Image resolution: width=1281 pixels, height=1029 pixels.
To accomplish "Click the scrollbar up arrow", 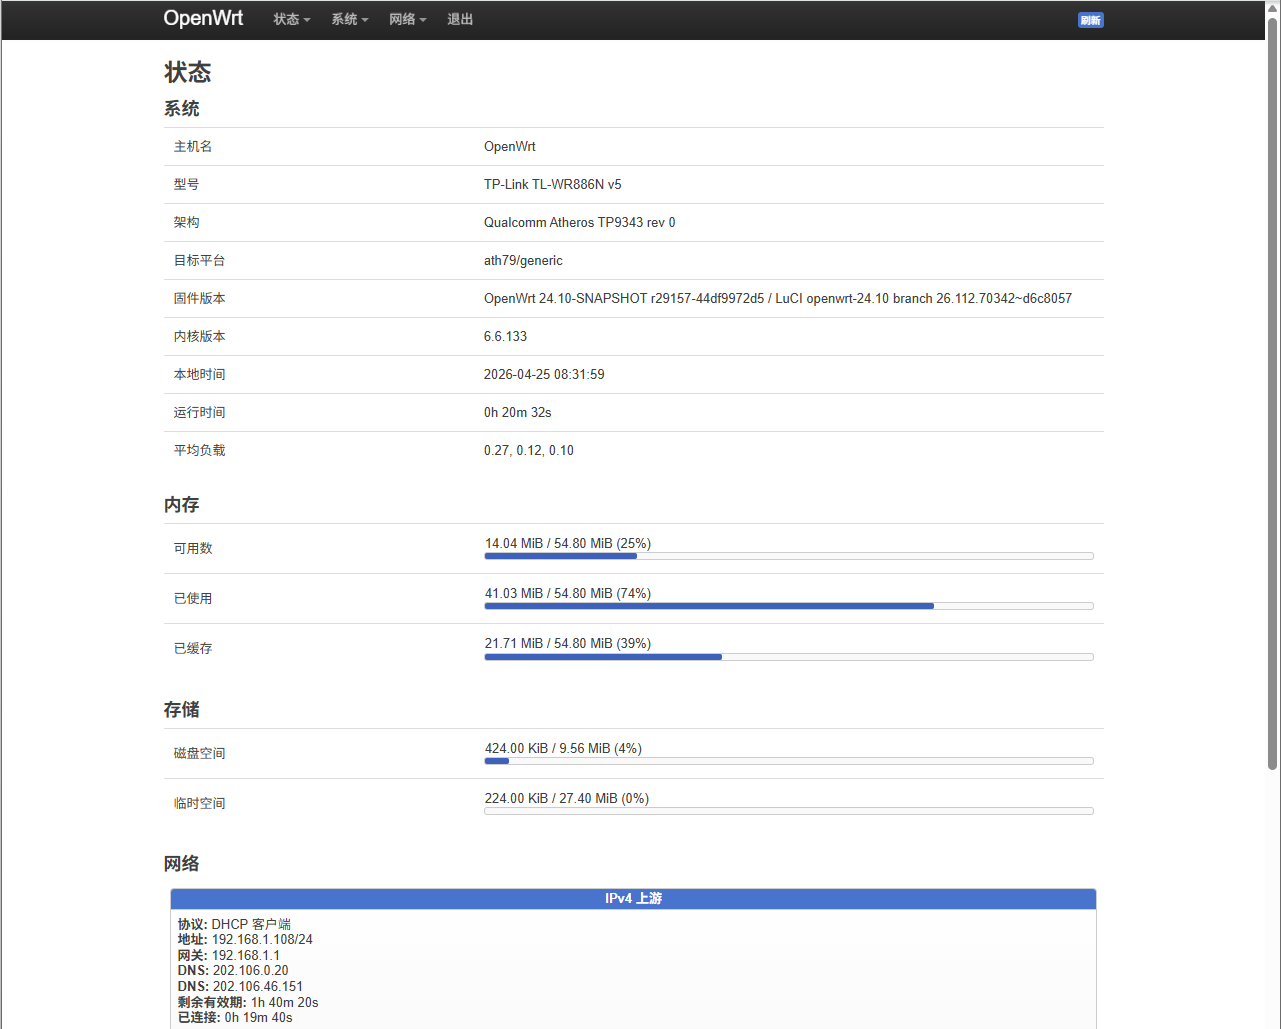I will [1273, 8].
